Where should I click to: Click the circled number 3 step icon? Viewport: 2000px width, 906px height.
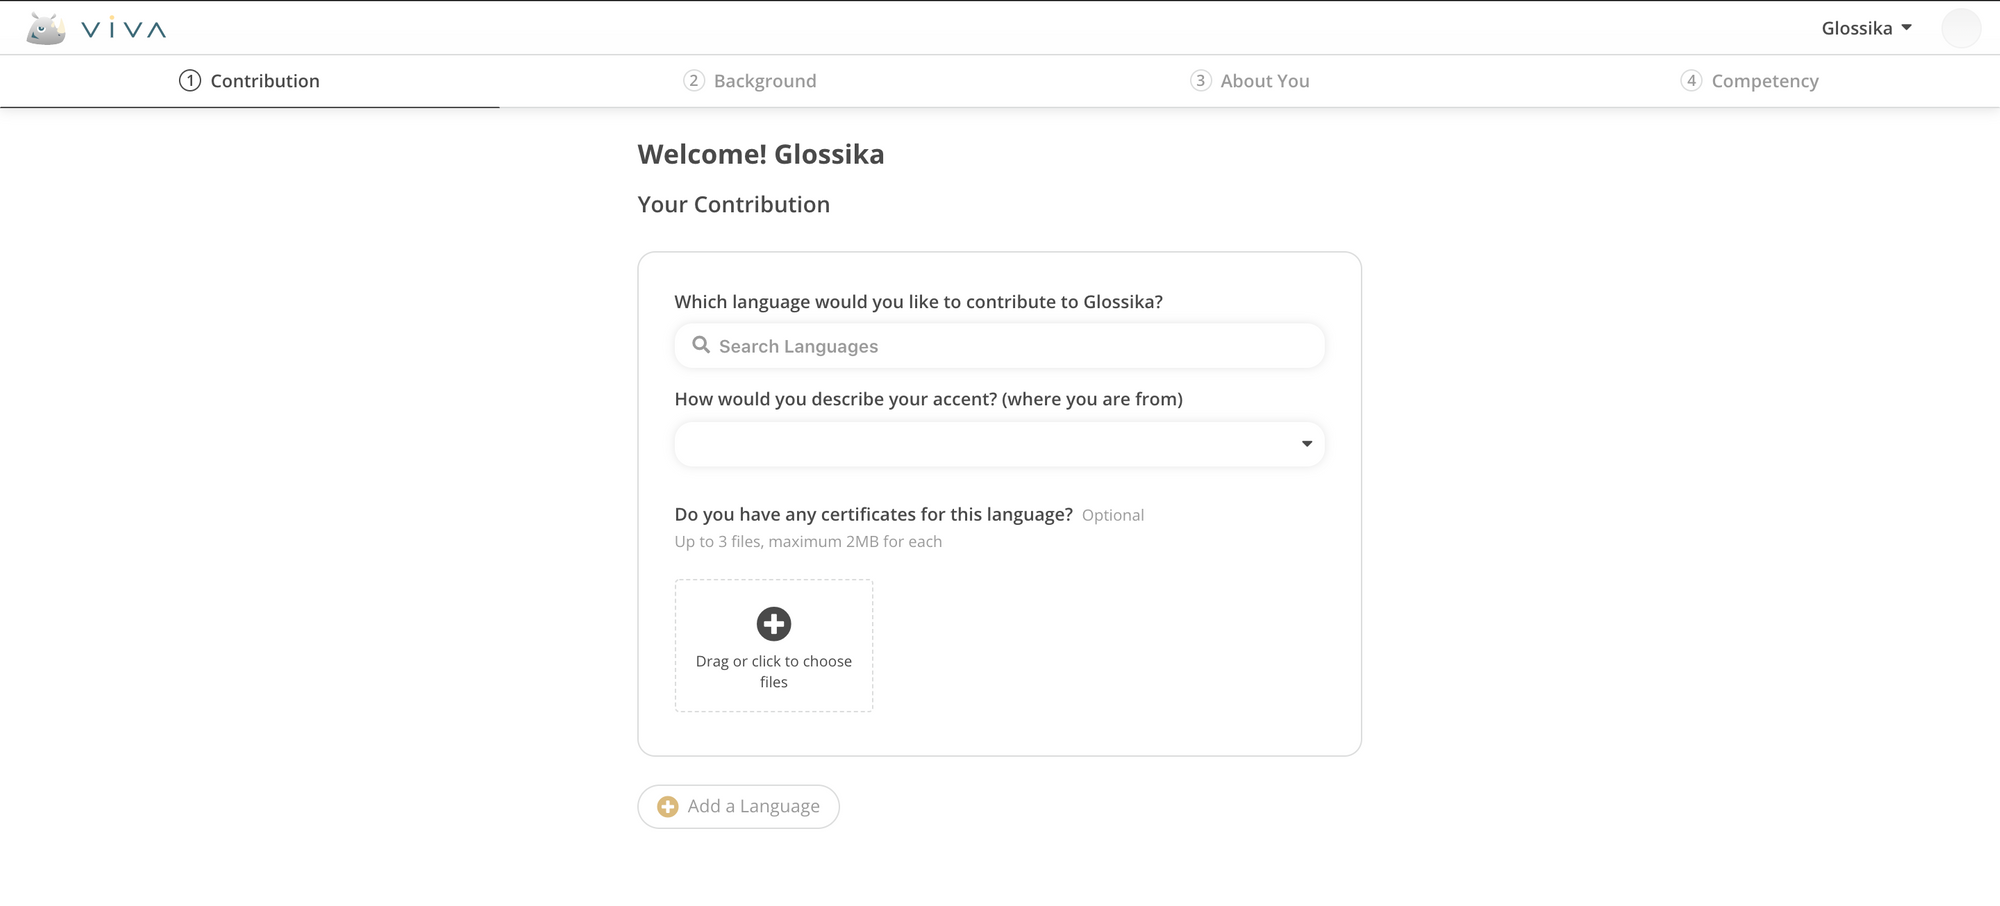tap(1201, 81)
